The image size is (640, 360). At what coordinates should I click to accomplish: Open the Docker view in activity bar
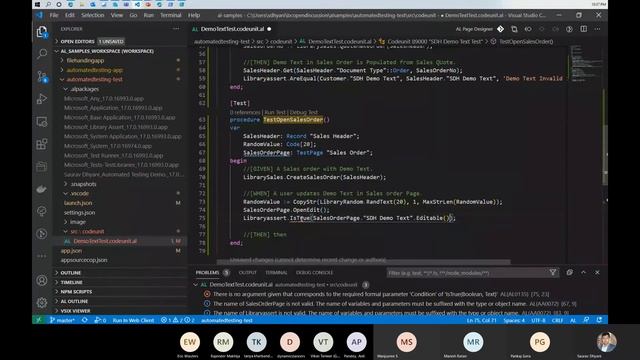(42, 189)
